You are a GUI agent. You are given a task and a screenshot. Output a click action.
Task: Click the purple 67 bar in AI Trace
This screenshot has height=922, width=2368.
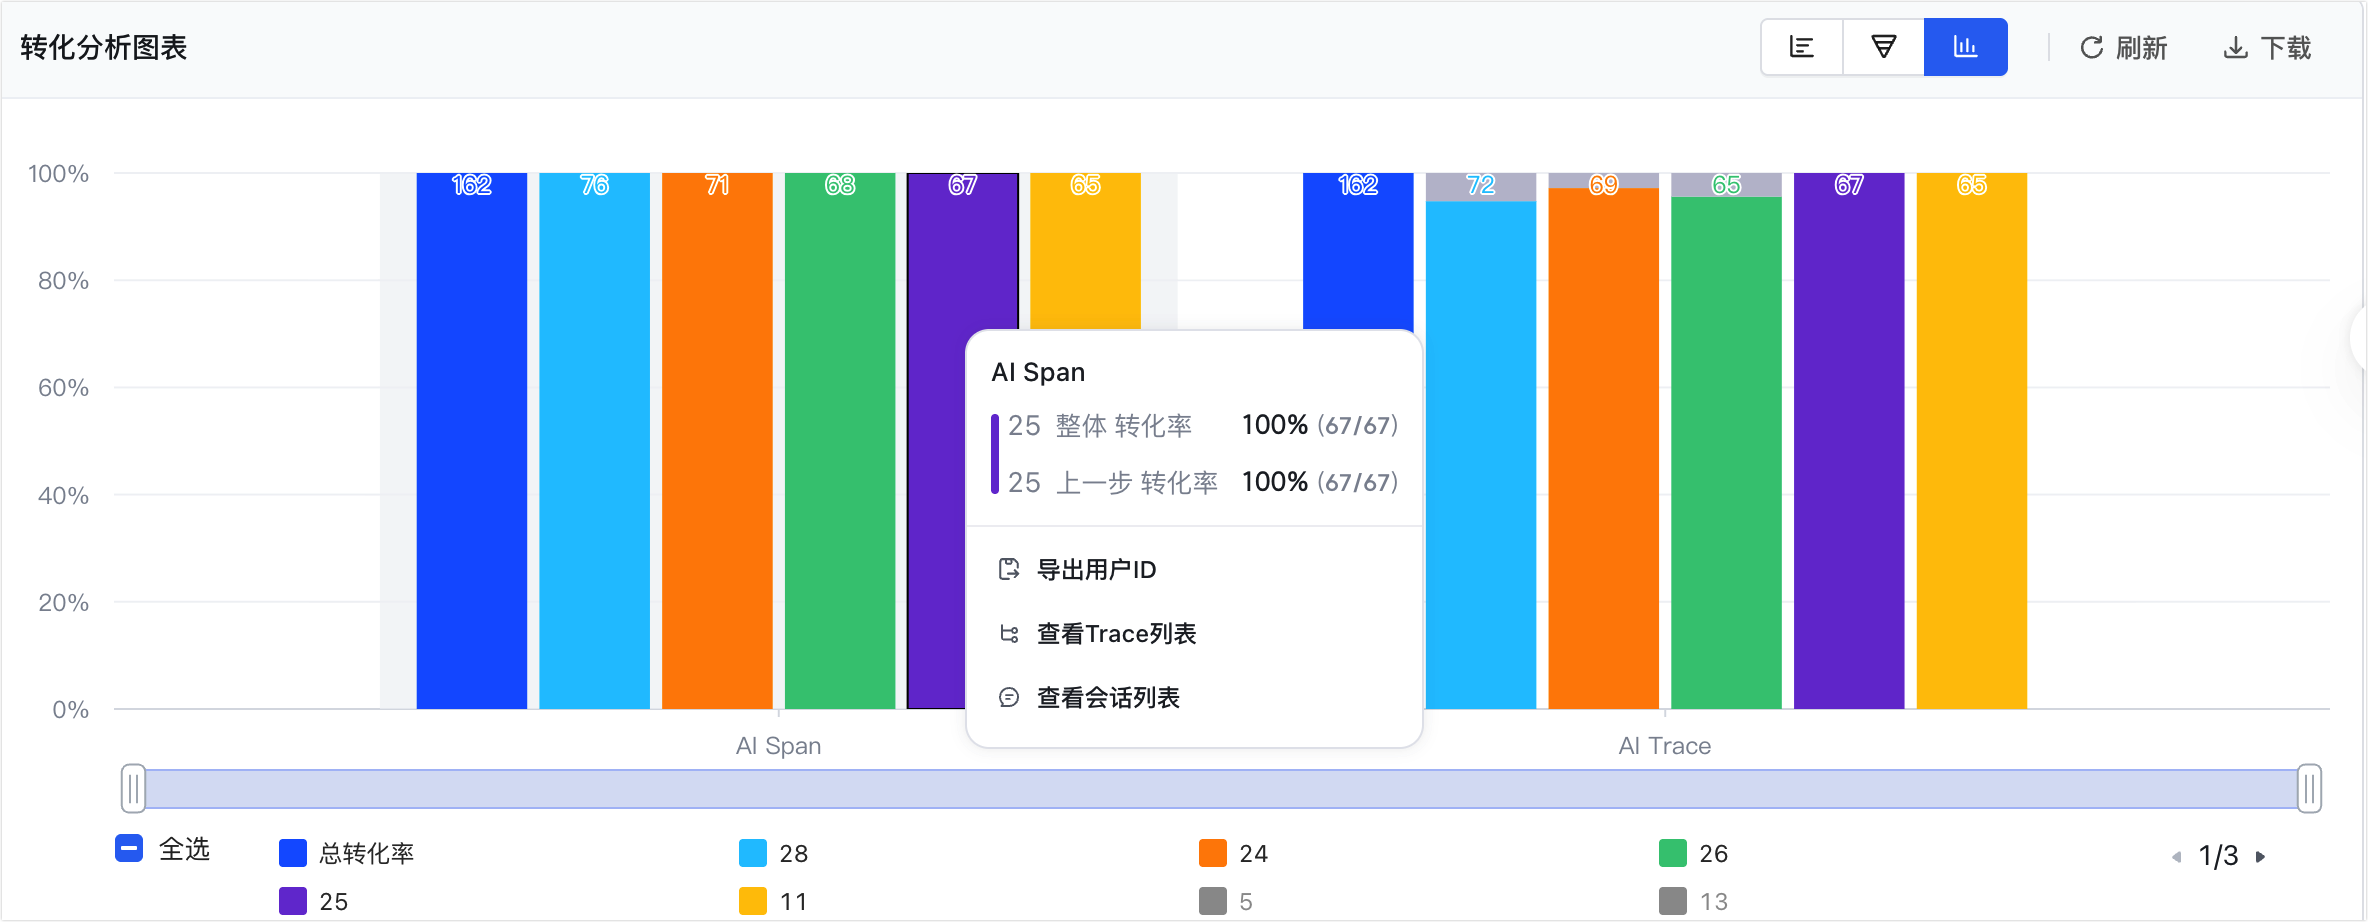[1849, 441]
